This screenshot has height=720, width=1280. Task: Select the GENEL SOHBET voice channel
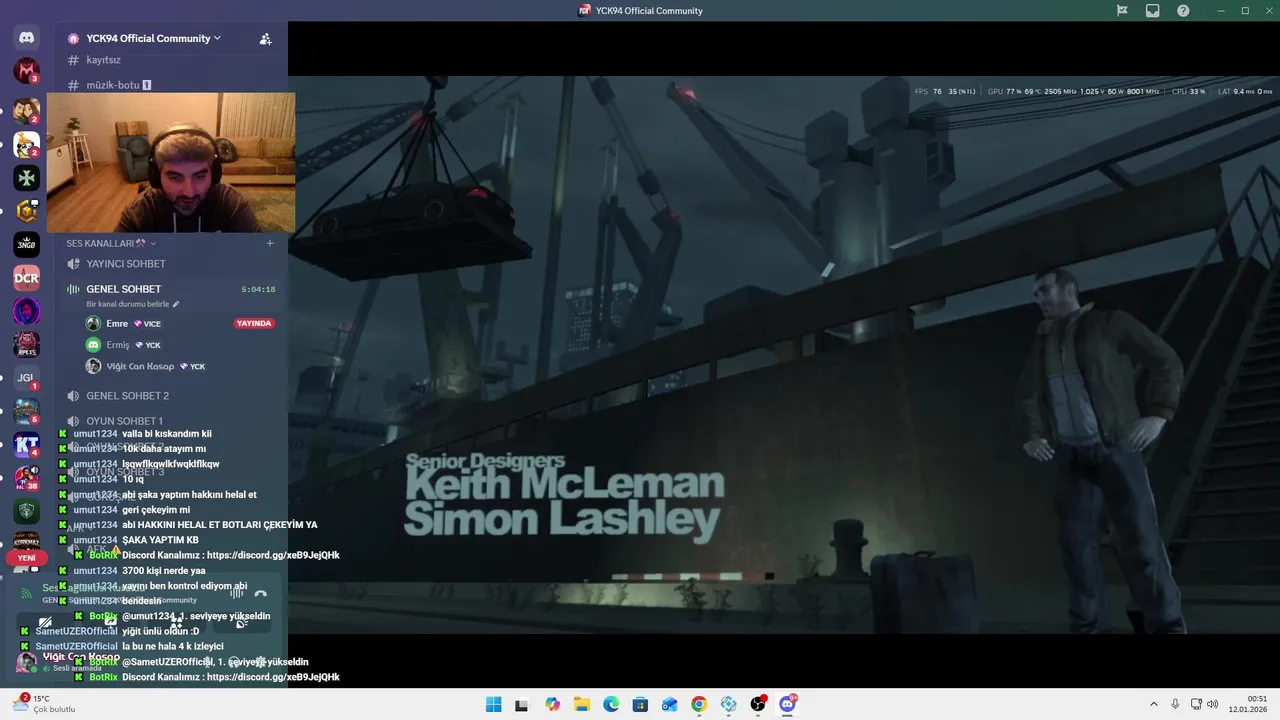point(123,289)
